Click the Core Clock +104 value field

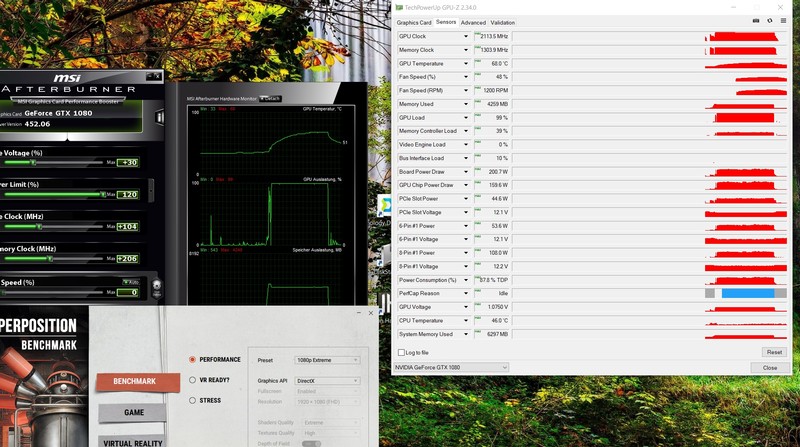(128, 227)
